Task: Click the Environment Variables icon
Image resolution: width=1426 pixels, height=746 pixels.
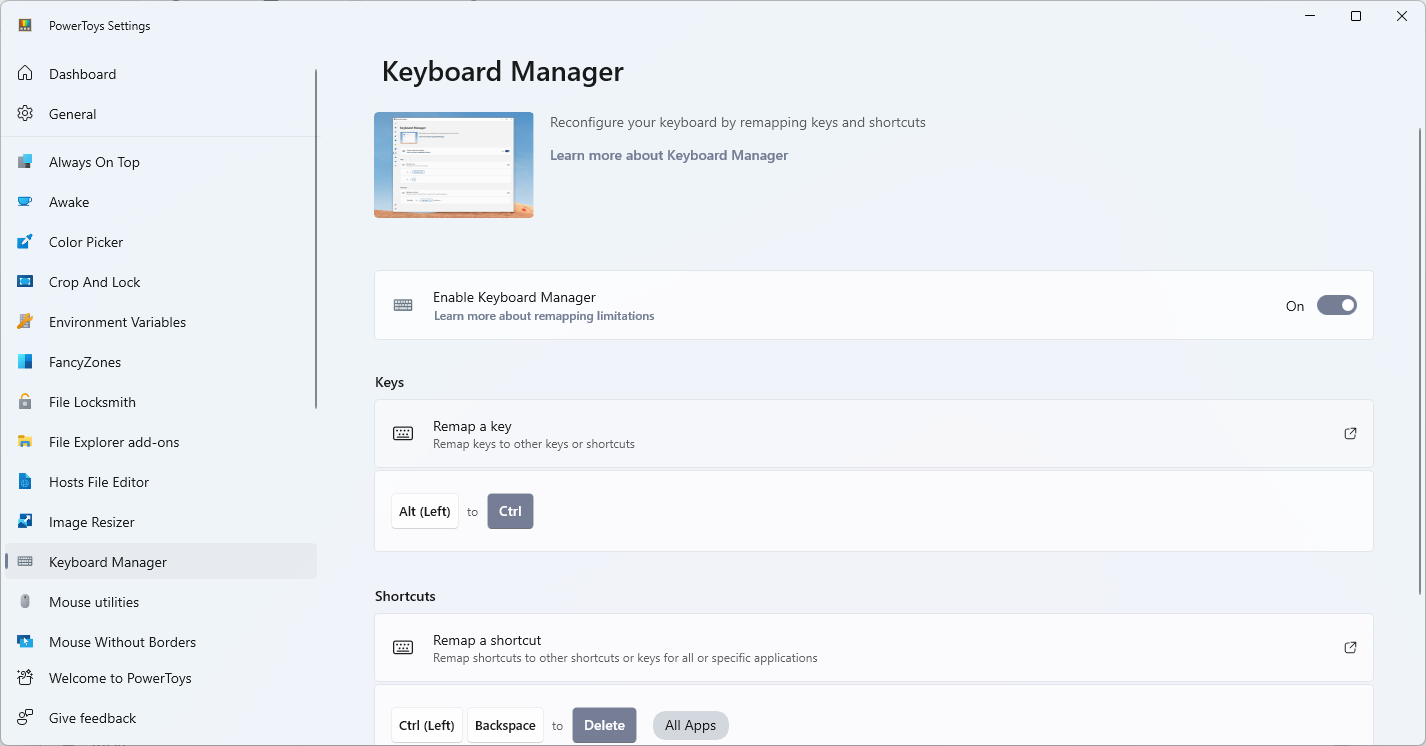Action: 25,322
